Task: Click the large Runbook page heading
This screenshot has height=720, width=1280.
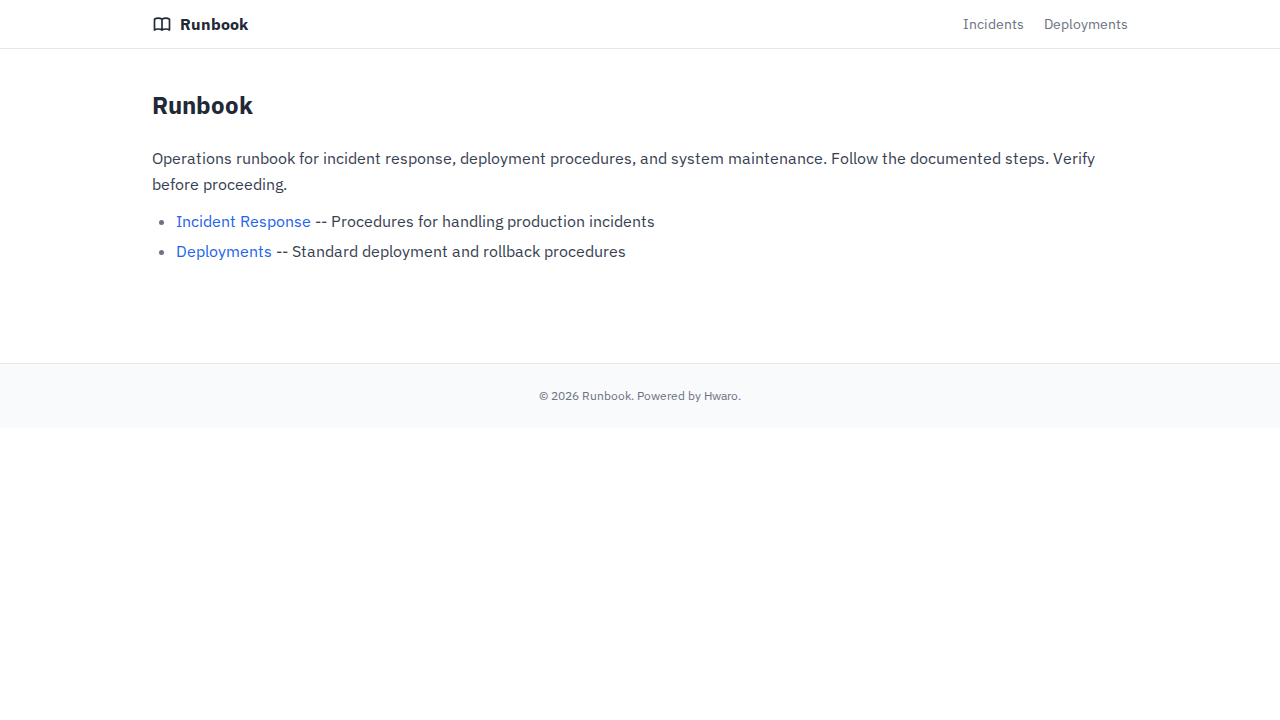Action: pos(202,106)
